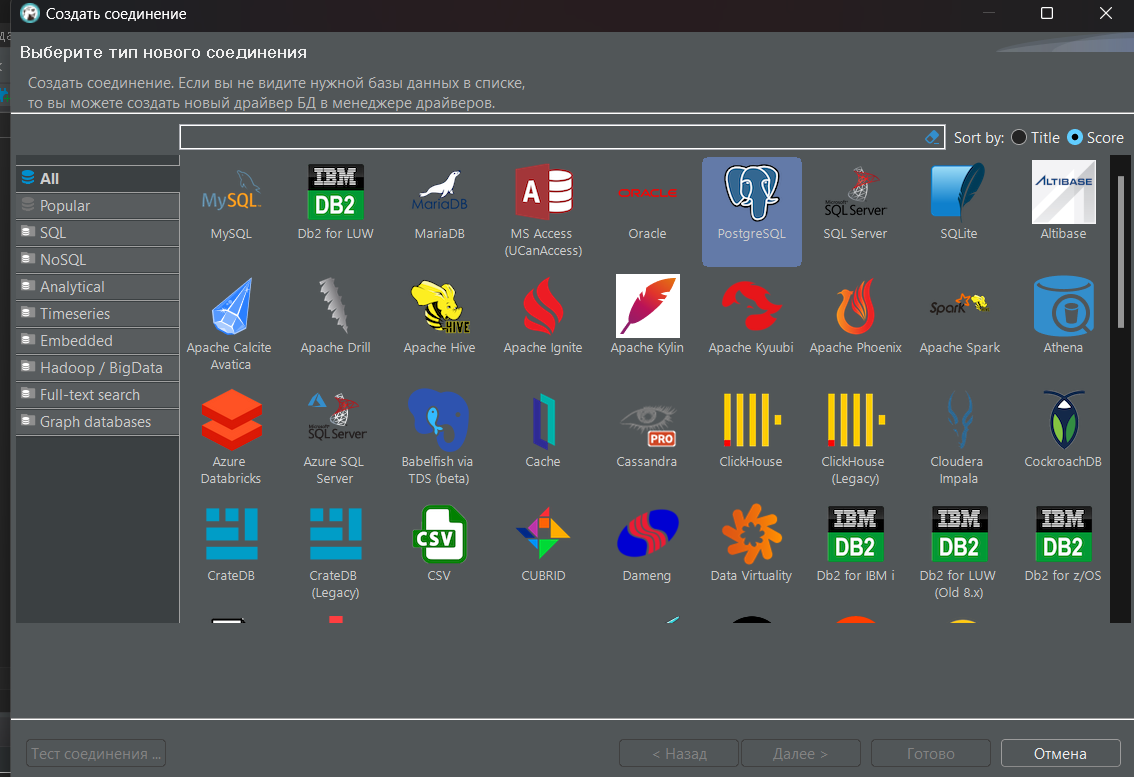Open Full-text search category

(x=98, y=395)
